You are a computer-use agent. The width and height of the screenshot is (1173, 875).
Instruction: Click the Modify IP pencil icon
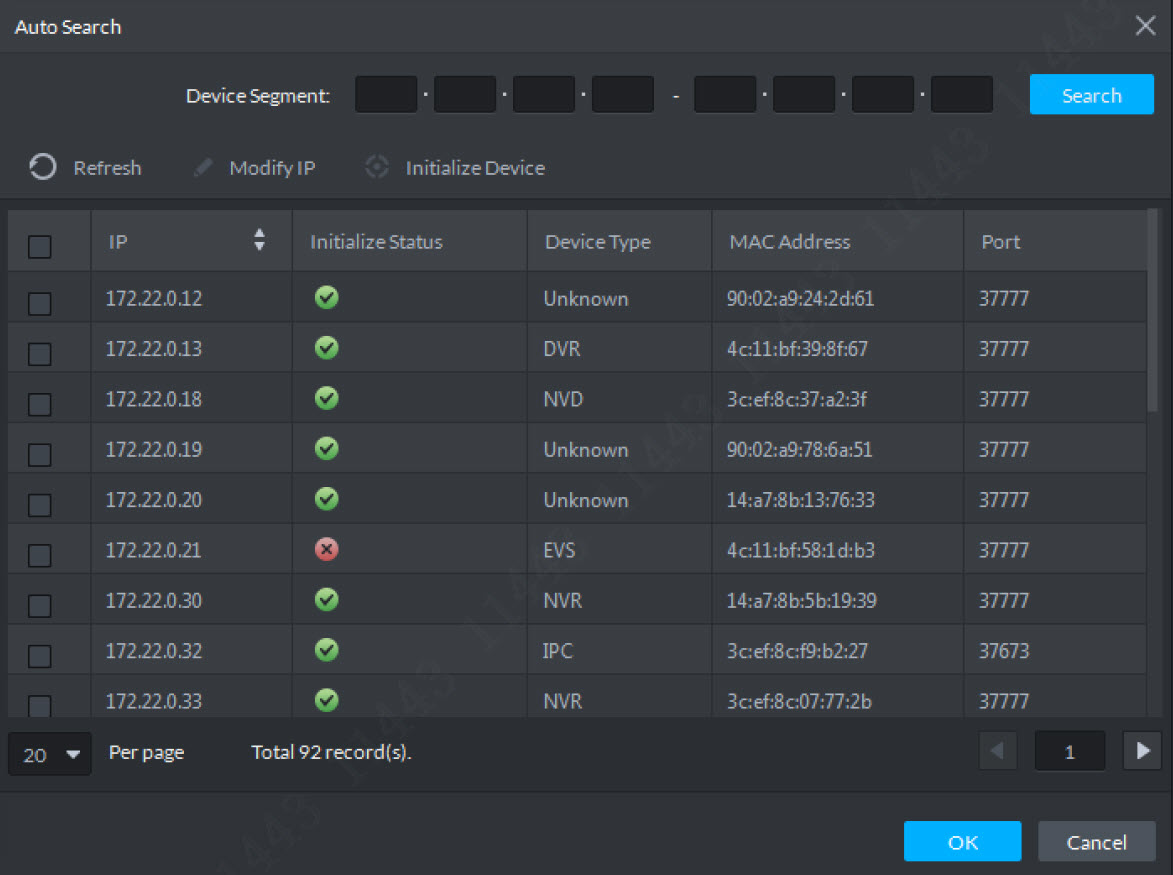(x=204, y=168)
